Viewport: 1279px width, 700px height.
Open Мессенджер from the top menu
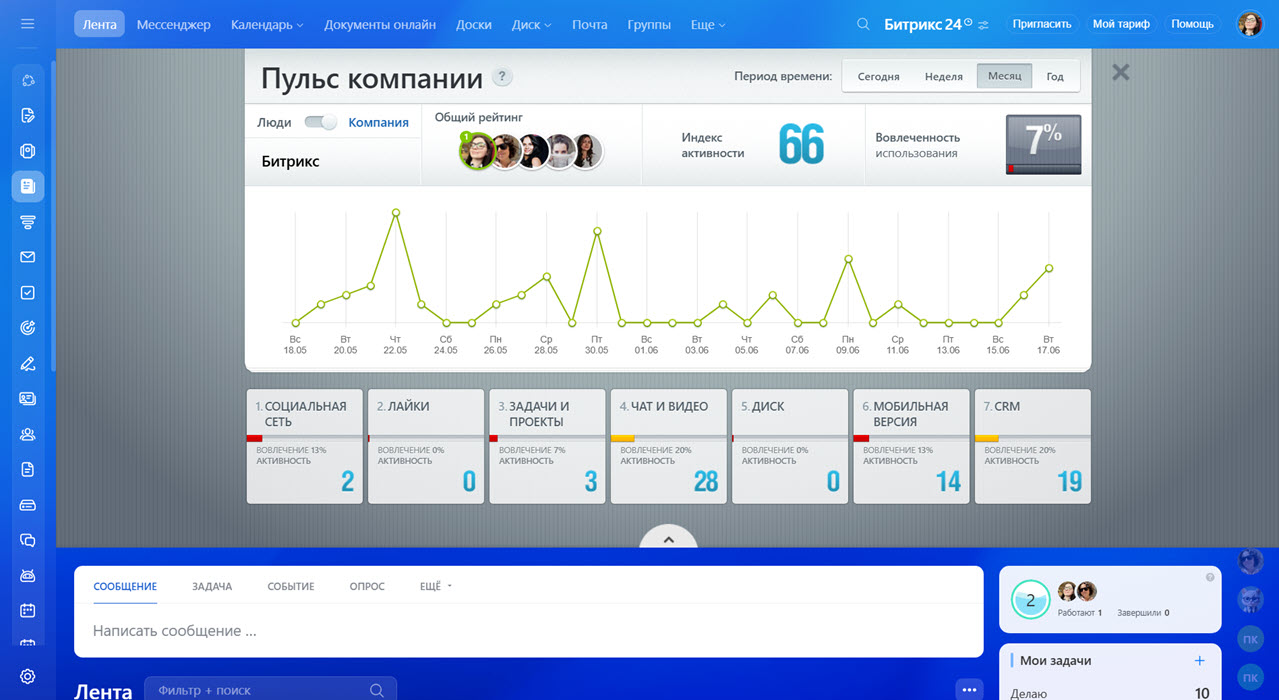(174, 24)
